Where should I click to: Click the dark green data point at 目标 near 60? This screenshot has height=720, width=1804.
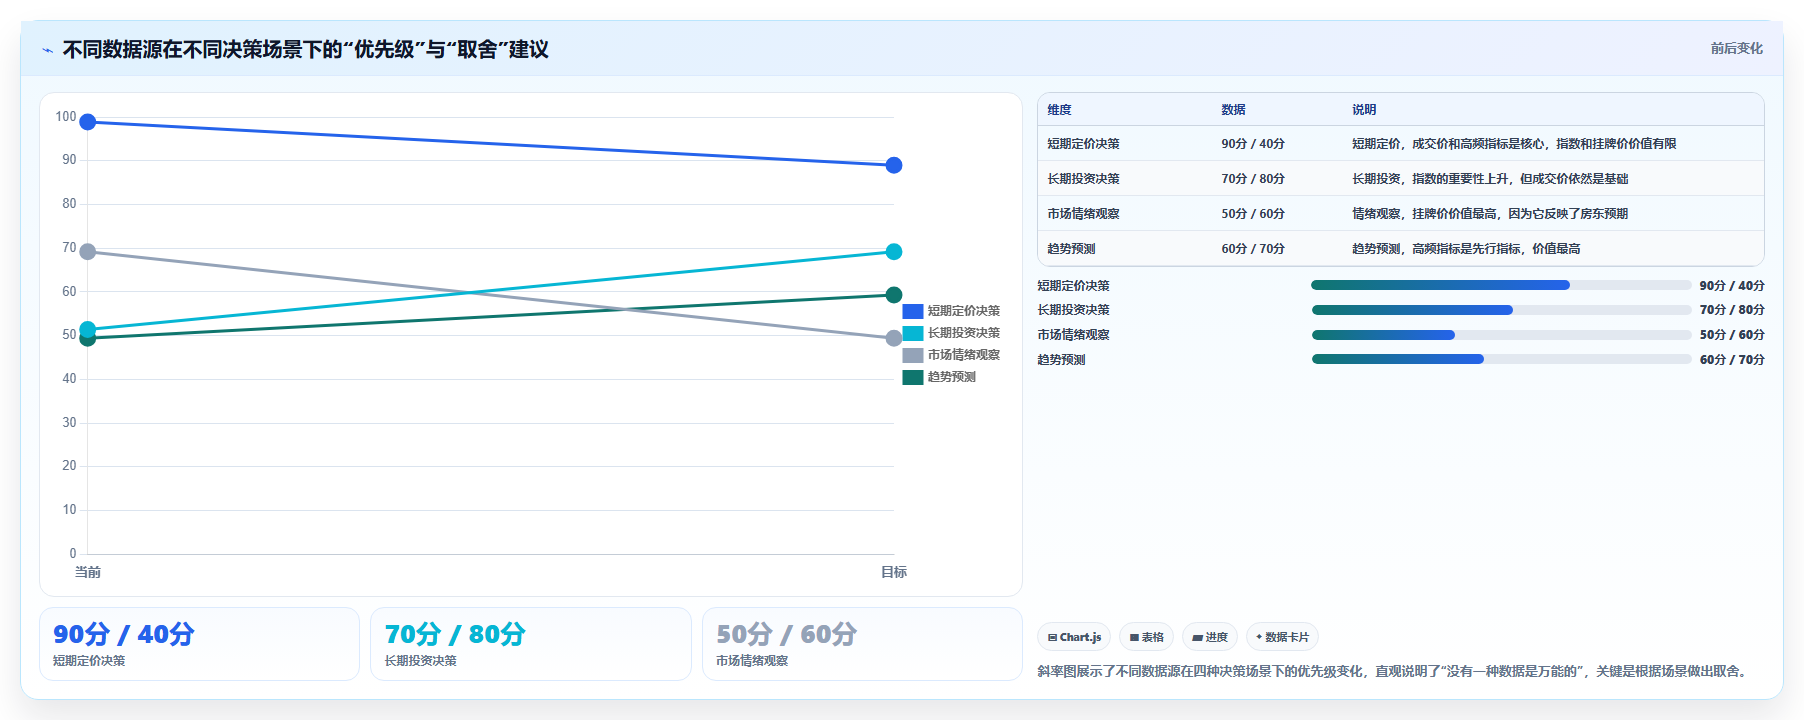coord(894,295)
